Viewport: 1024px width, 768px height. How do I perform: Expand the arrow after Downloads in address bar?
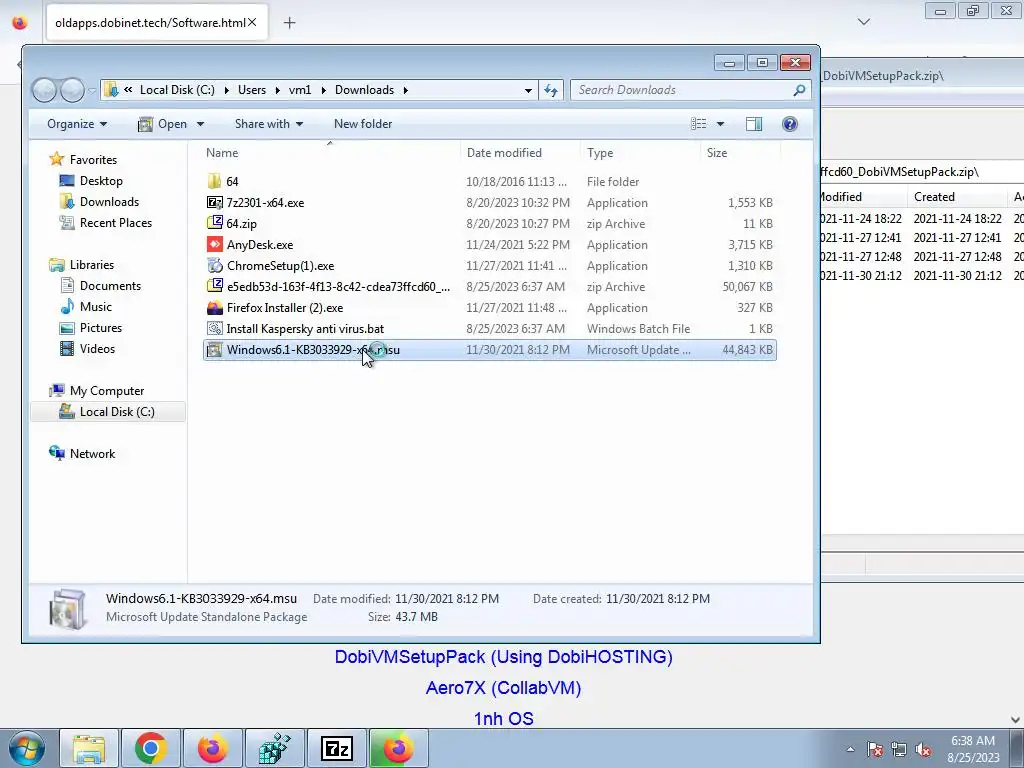(406, 90)
